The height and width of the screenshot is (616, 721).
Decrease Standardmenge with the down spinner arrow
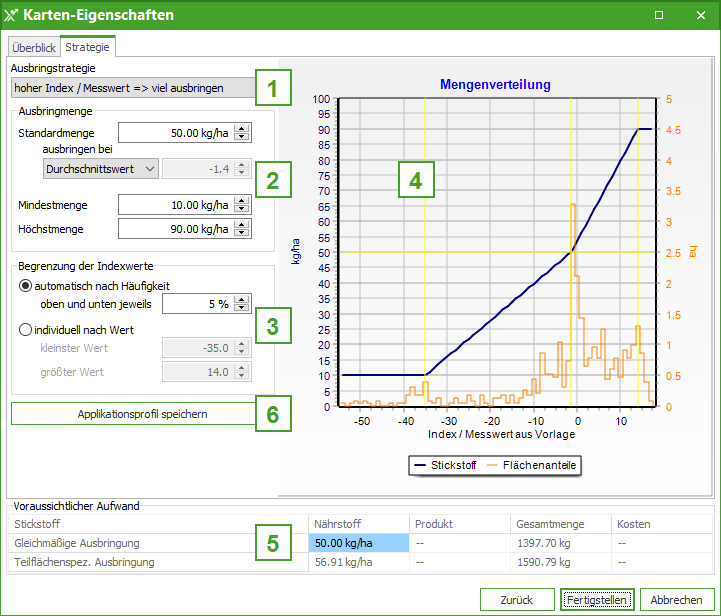tap(241, 137)
